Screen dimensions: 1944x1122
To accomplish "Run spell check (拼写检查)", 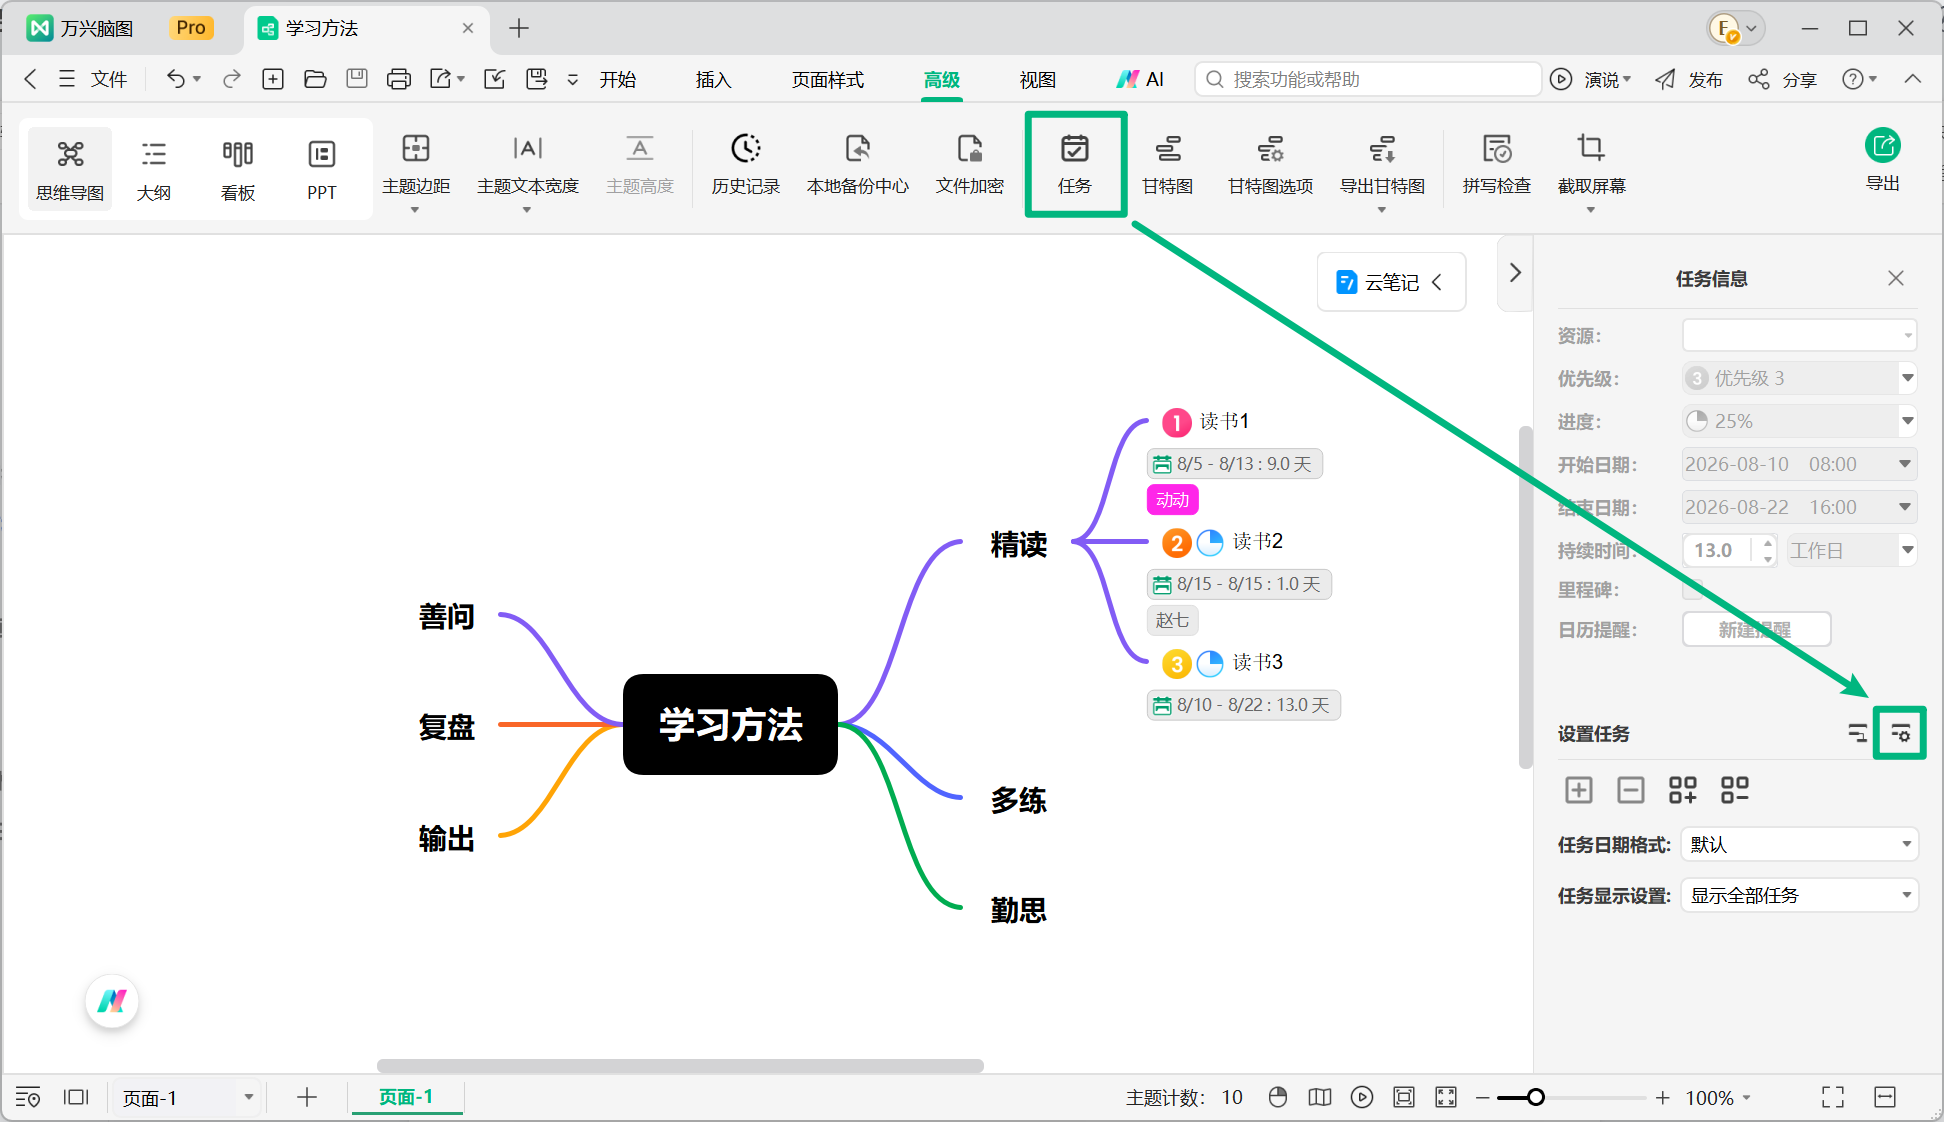I will [1497, 164].
